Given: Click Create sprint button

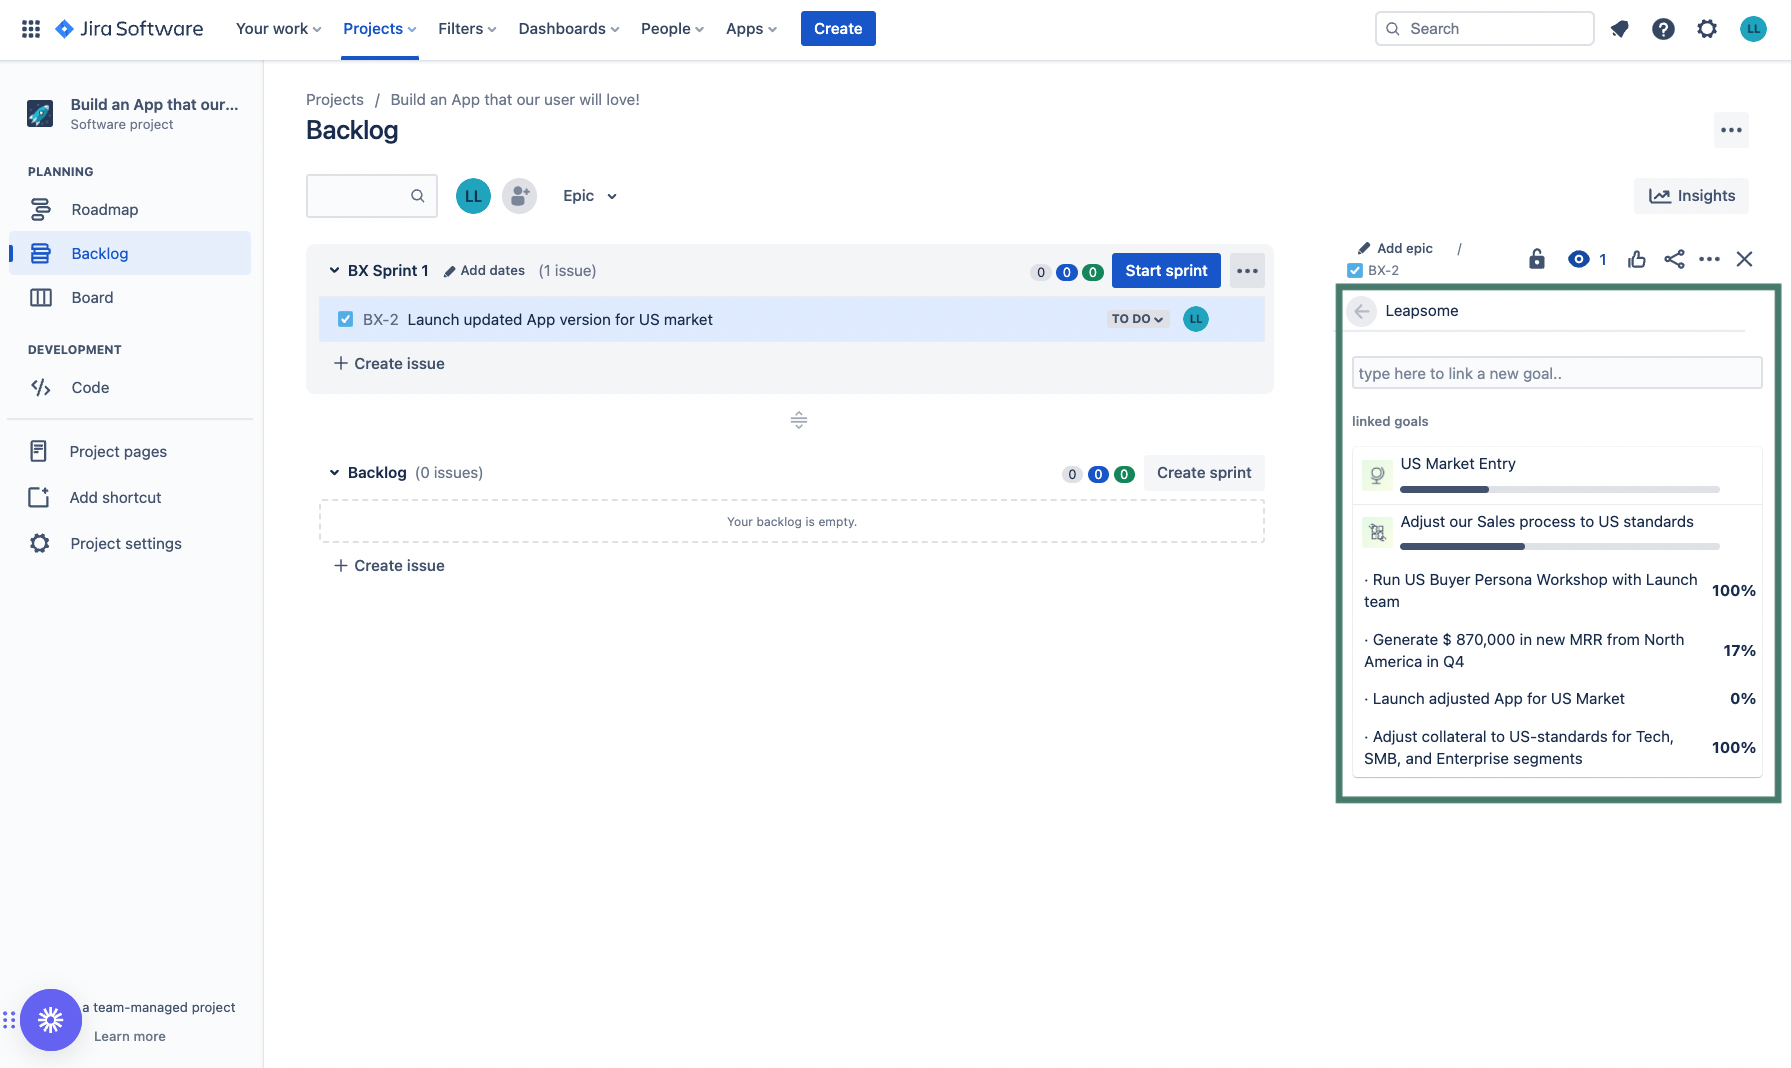Looking at the screenshot, I should pyautogui.click(x=1204, y=473).
